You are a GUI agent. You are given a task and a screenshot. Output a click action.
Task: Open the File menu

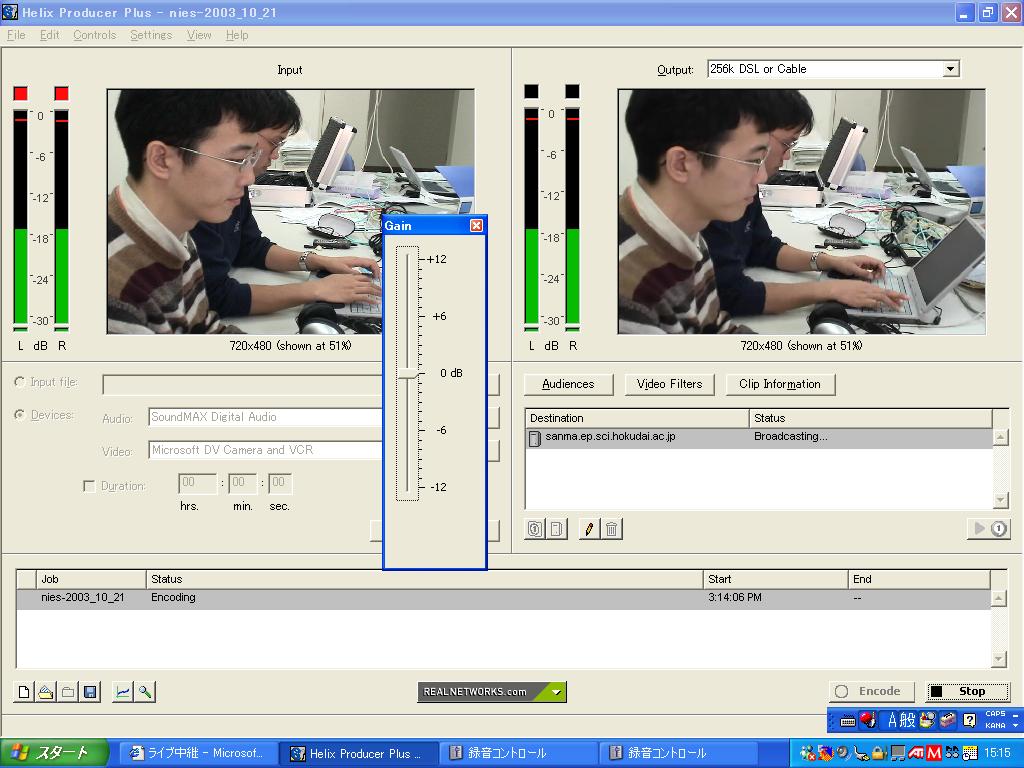tap(16, 35)
